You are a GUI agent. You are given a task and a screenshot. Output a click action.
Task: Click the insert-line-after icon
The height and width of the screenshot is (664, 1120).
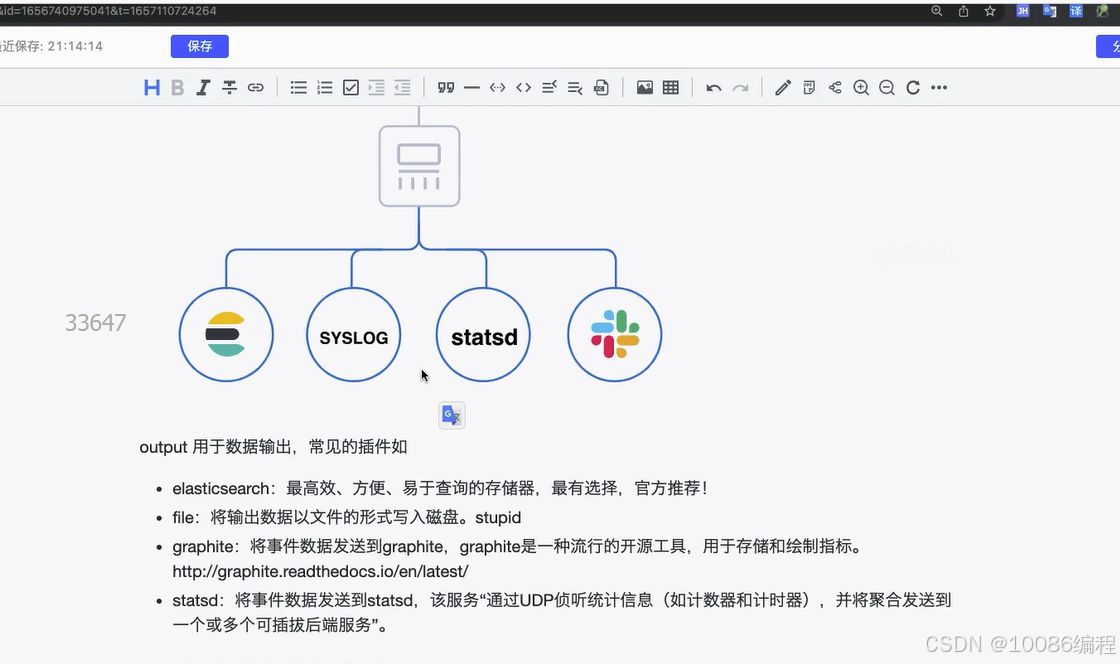[x=575, y=88]
